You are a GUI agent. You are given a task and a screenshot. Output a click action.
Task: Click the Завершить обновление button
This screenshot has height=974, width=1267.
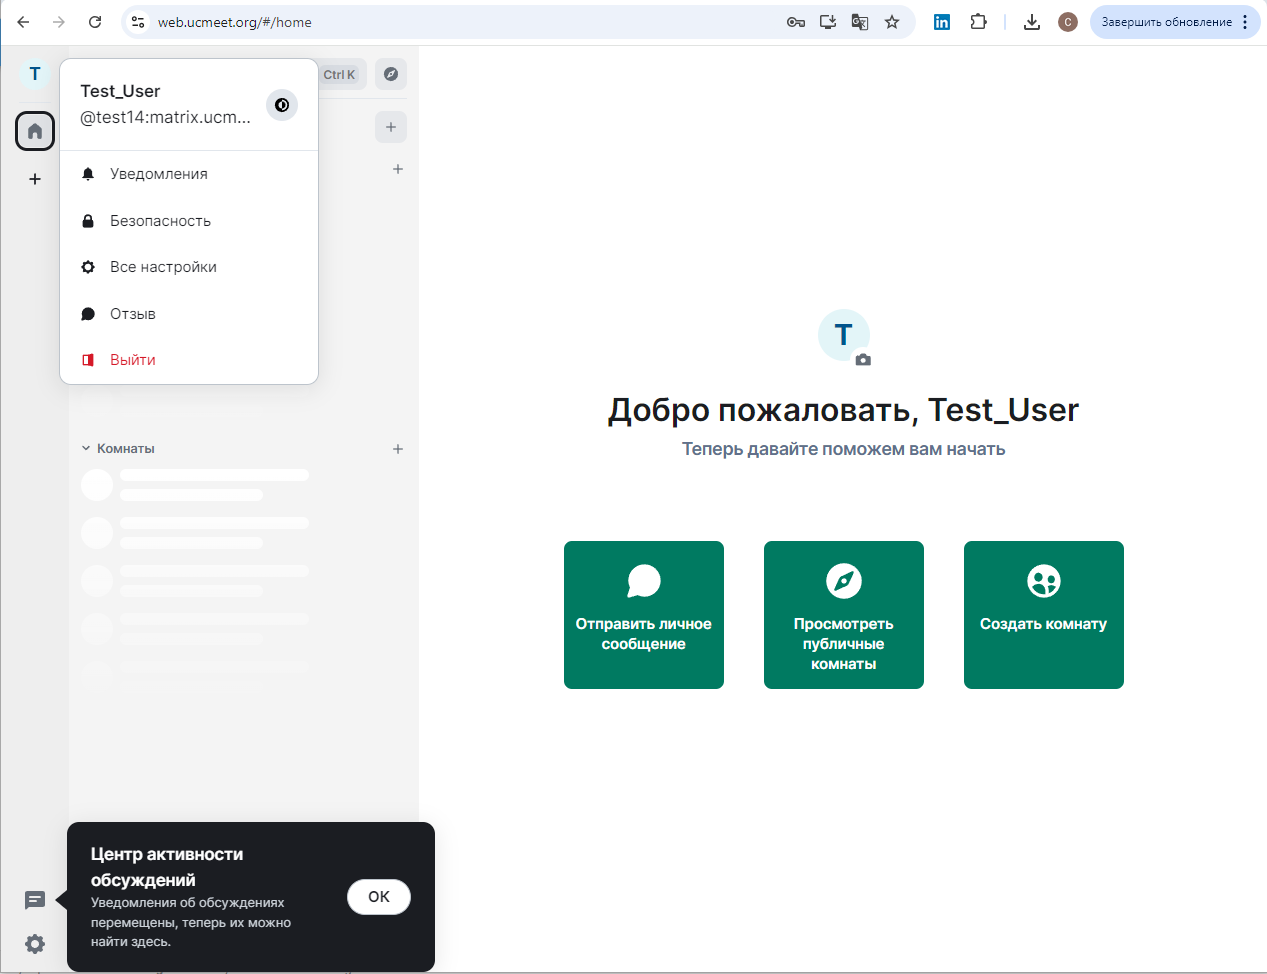click(x=1165, y=21)
